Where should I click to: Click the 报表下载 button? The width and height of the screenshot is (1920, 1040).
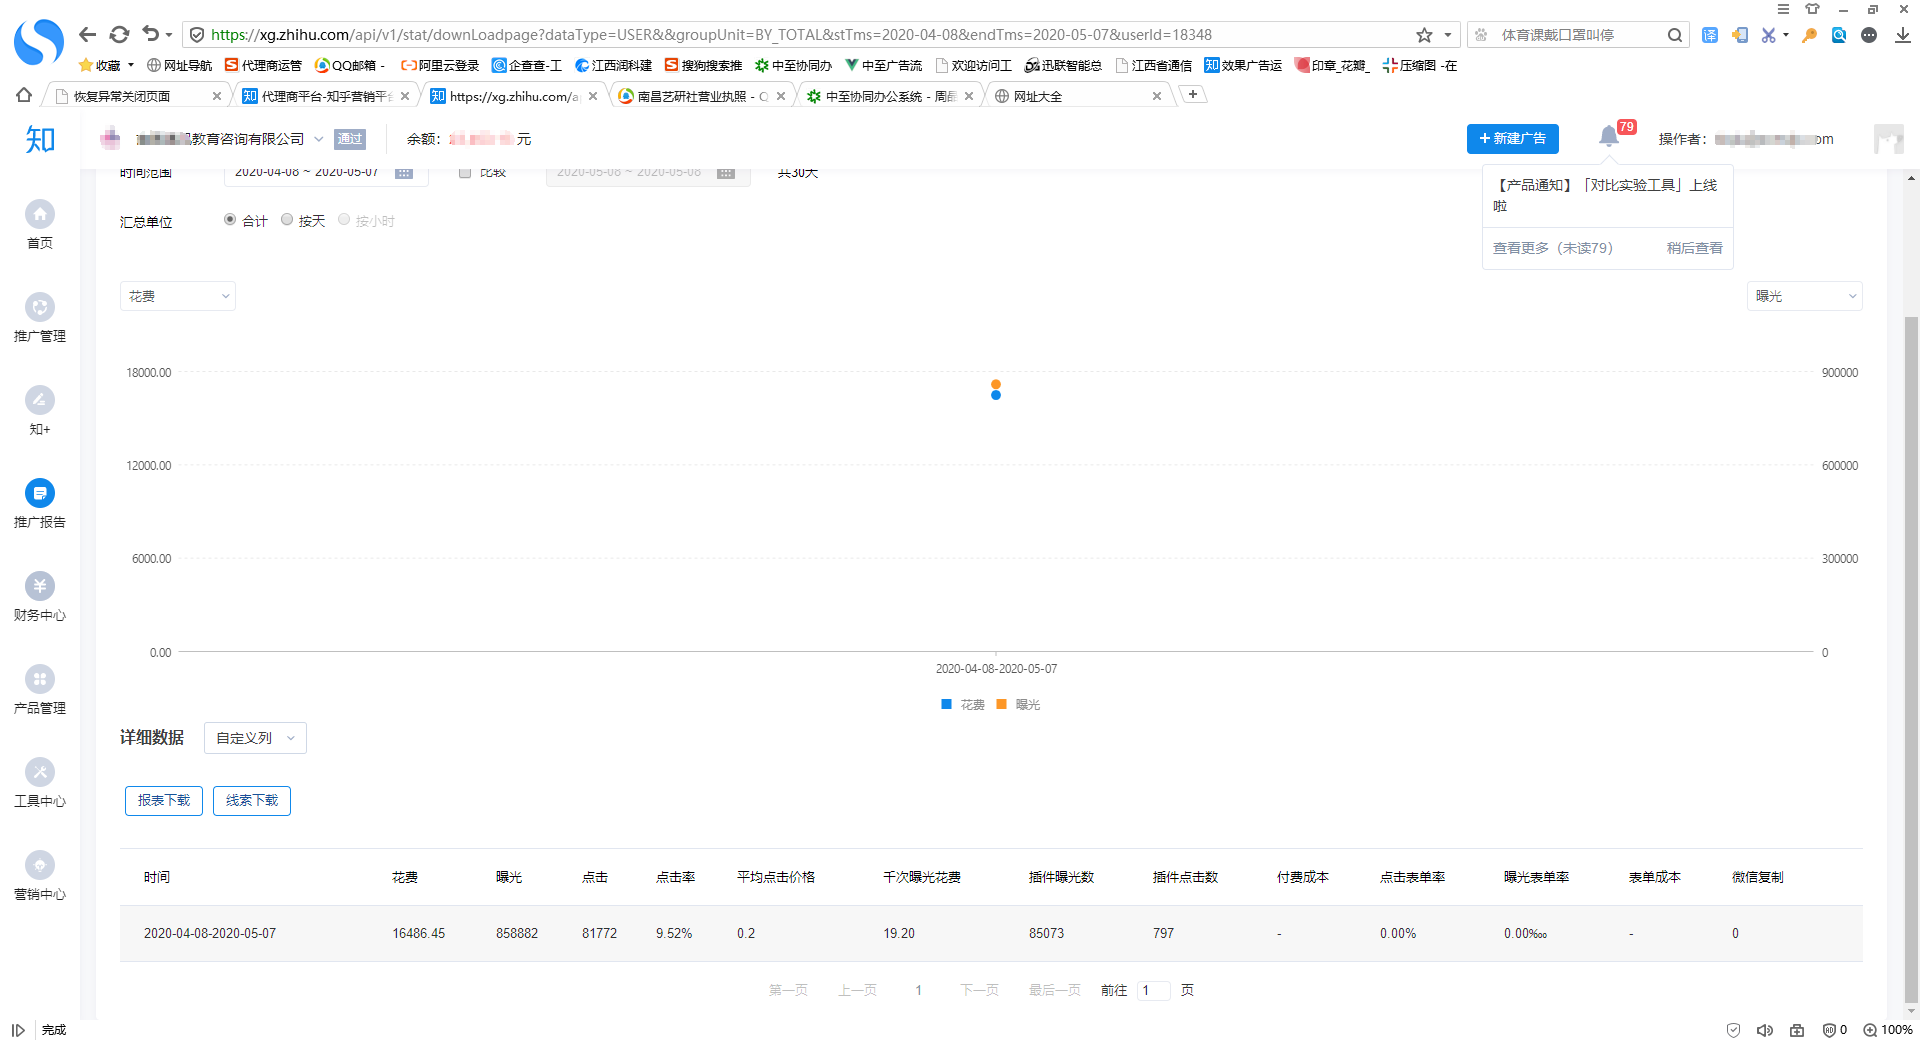point(164,801)
